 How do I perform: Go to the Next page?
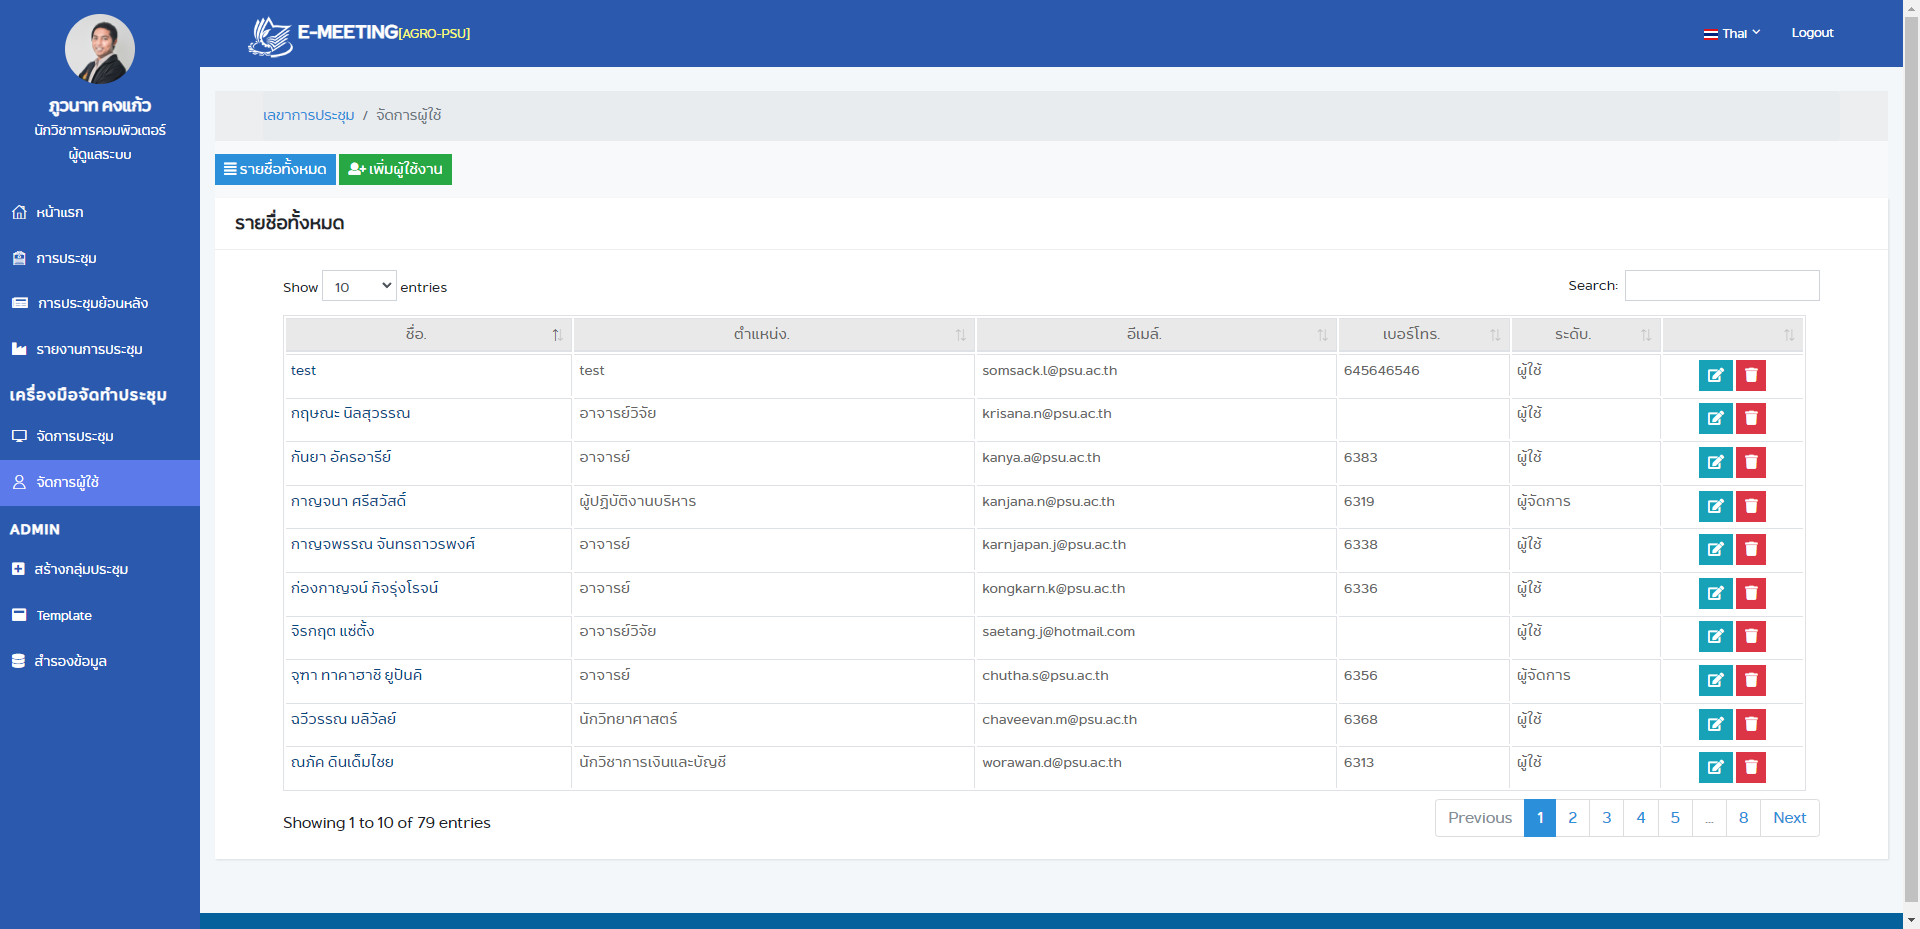[x=1789, y=818]
